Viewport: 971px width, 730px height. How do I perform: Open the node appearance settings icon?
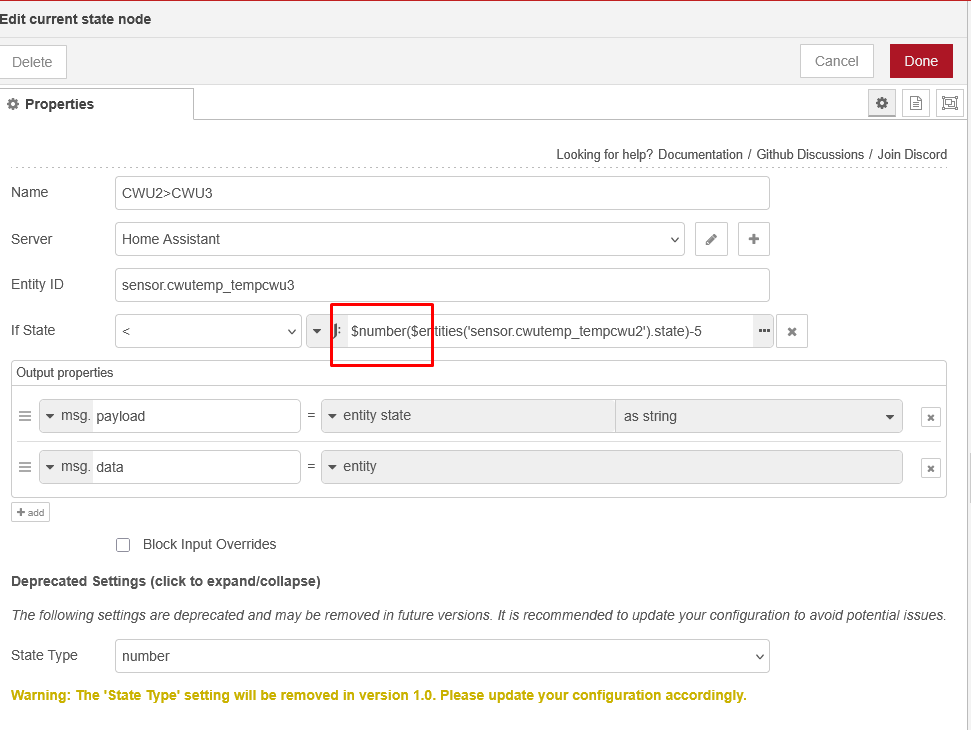tap(949, 103)
